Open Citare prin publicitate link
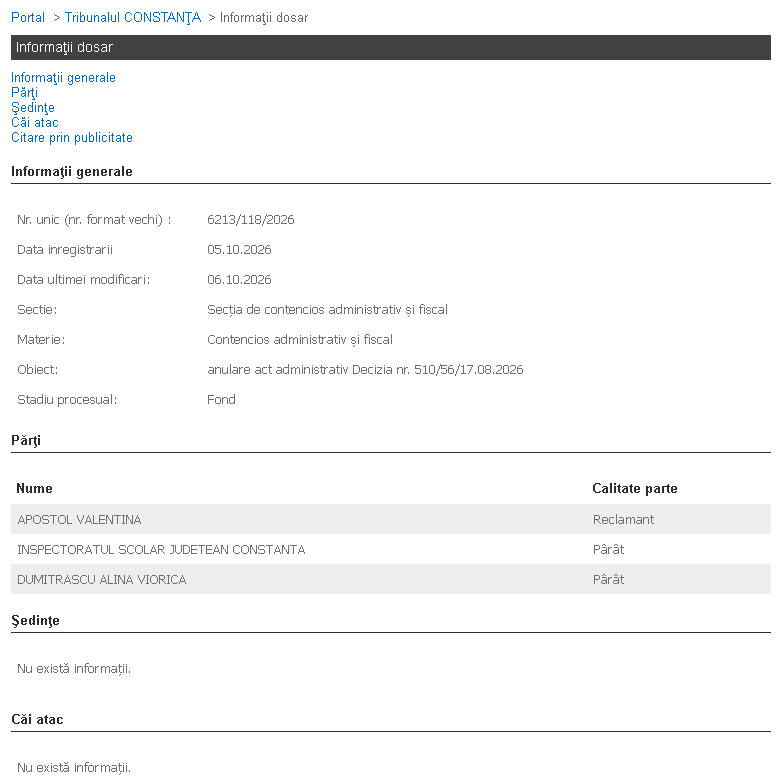 (x=72, y=137)
